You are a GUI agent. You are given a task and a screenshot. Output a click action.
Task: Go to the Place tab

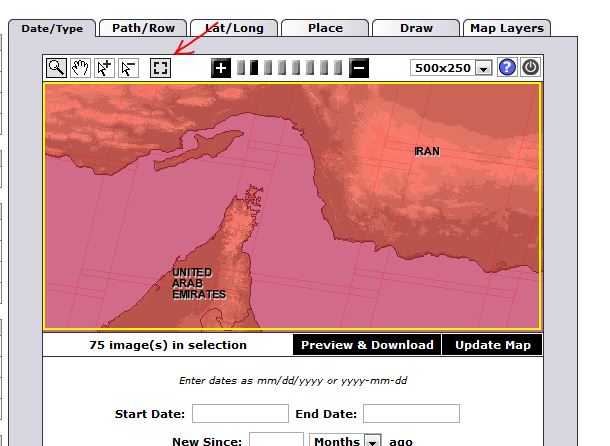click(324, 28)
